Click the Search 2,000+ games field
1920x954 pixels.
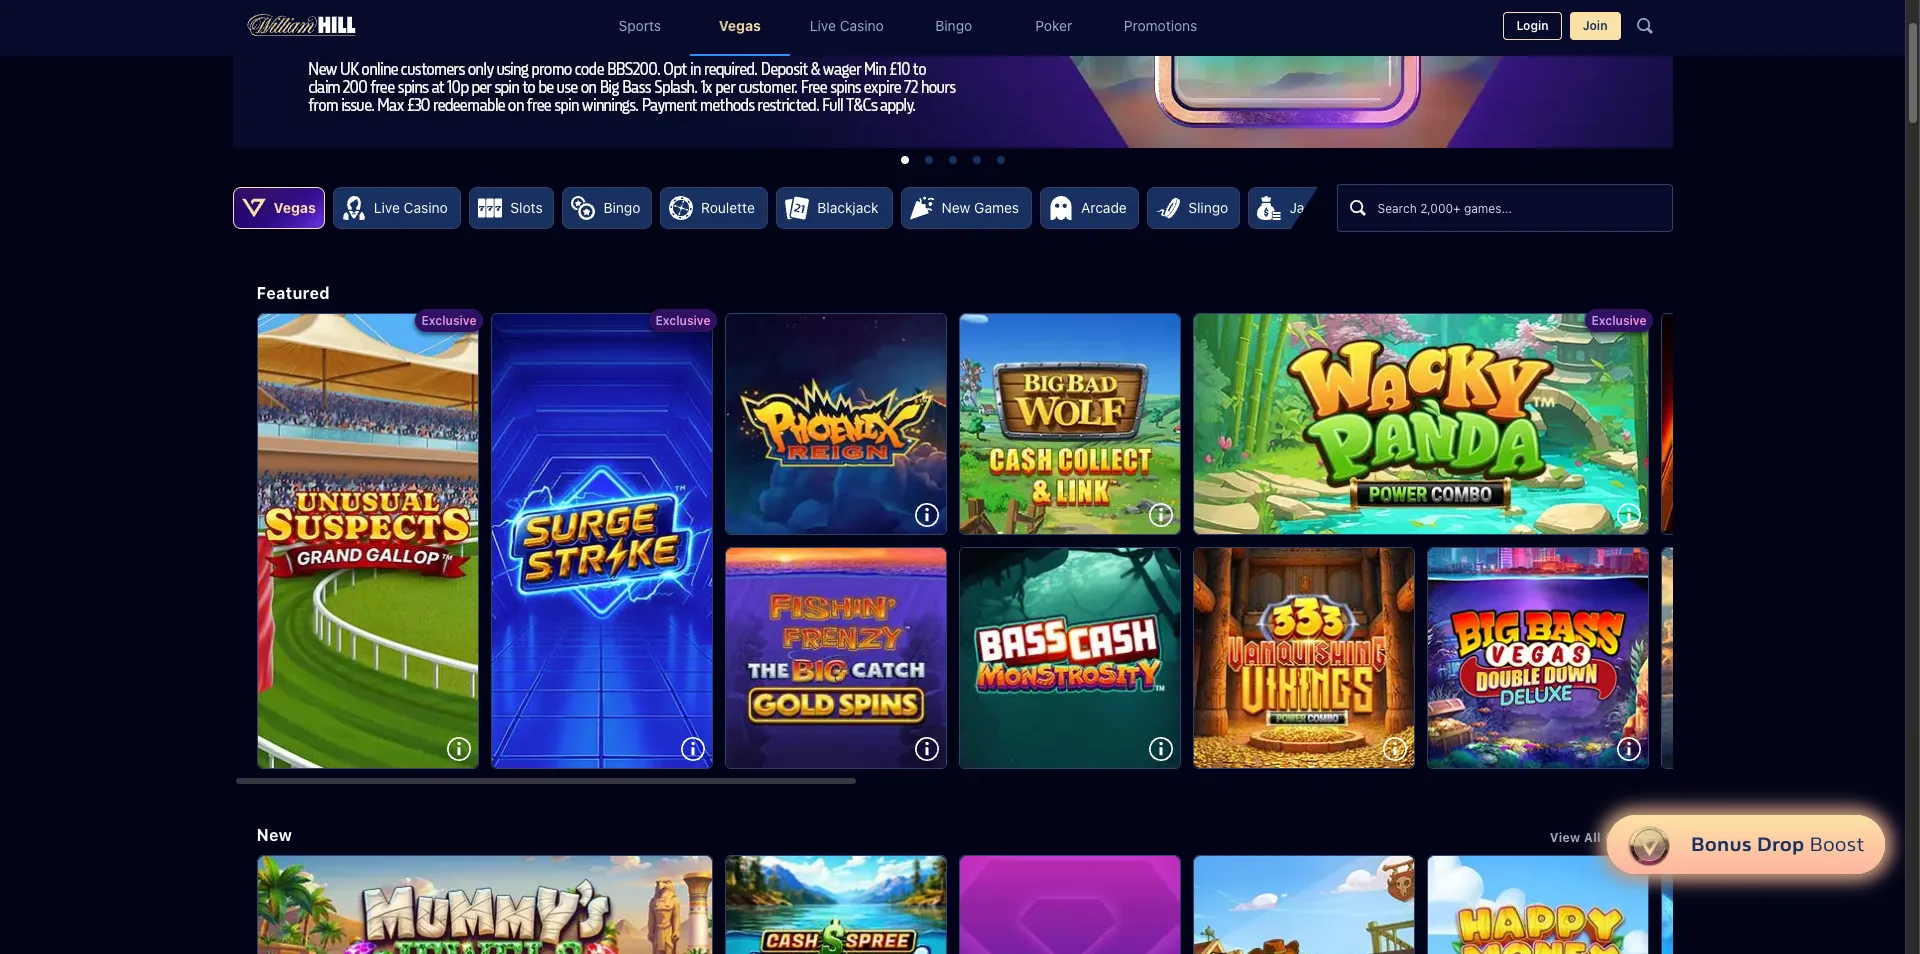tap(1504, 208)
